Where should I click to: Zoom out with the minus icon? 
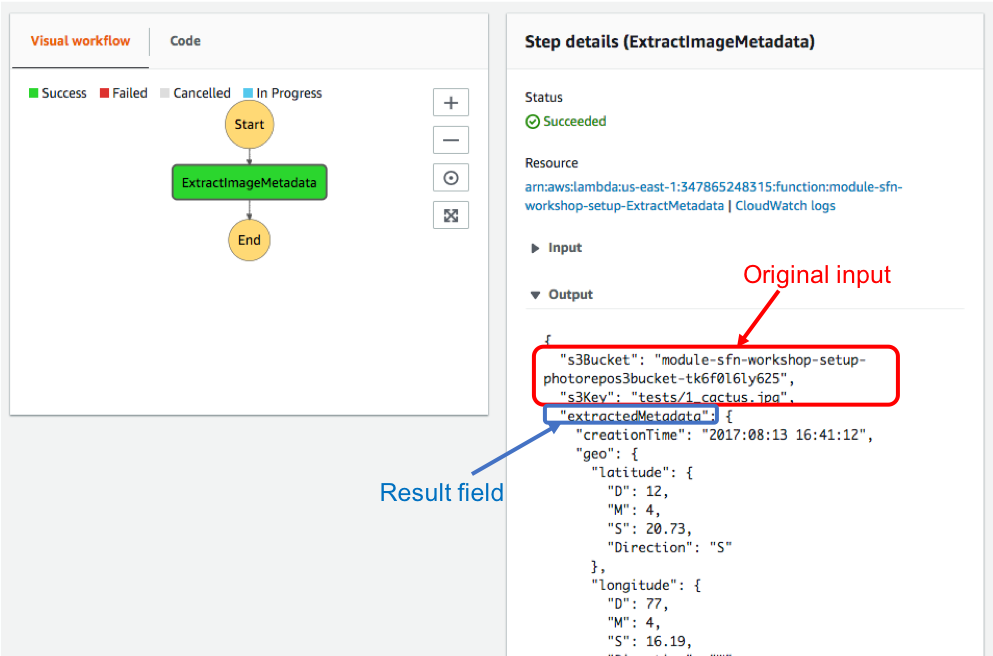click(x=451, y=140)
